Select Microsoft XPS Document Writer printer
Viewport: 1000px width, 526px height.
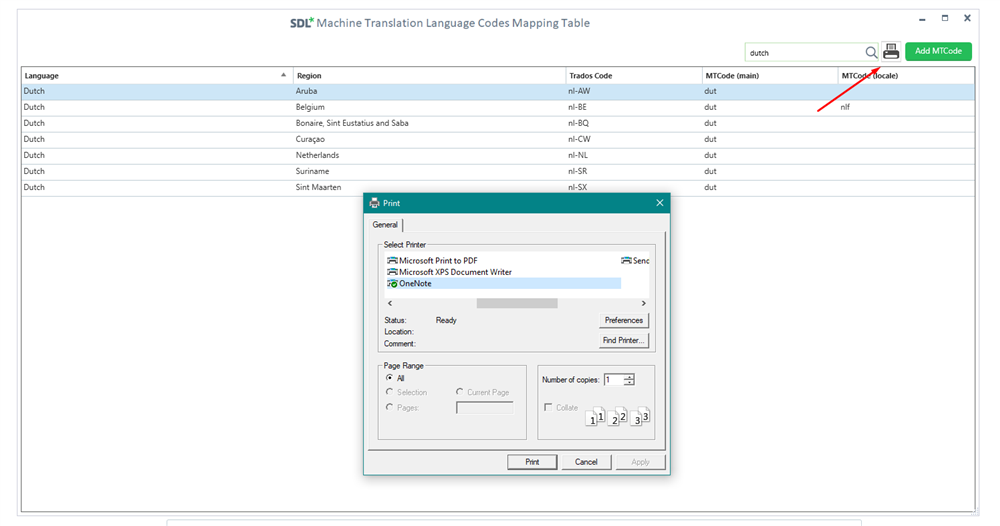pyautogui.click(x=450, y=272)
